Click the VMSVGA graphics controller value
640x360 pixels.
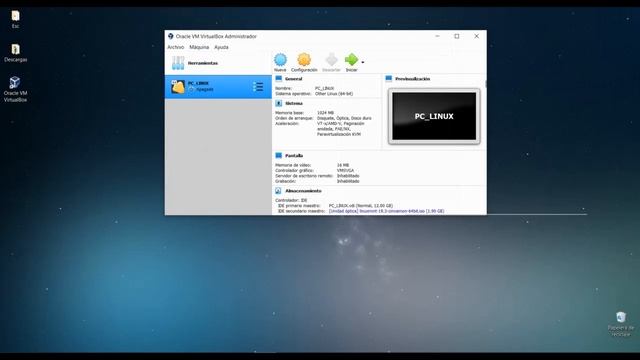[345, 171]
